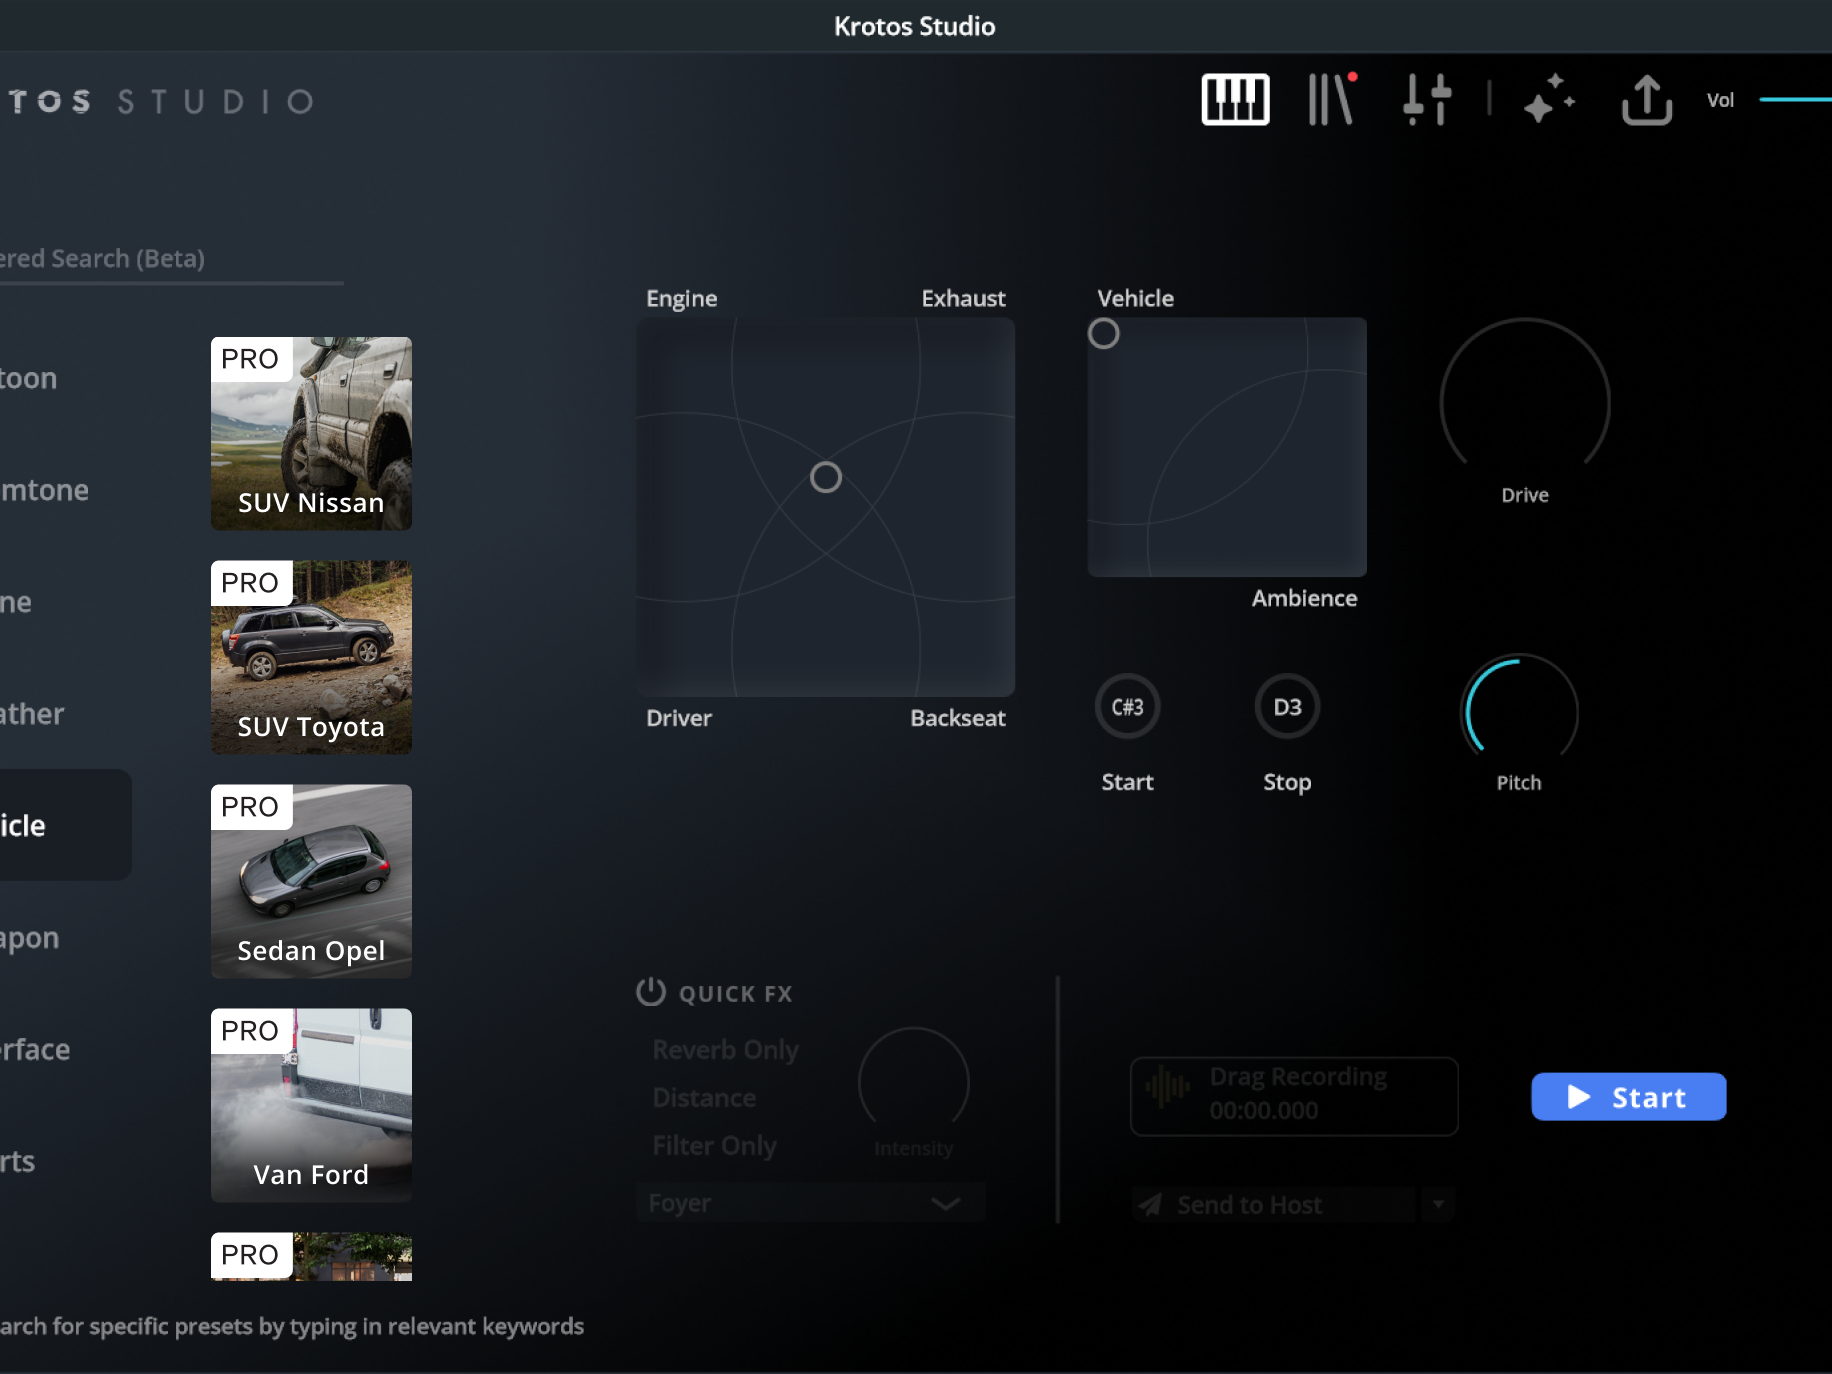The width and height of the screenshot is (1832, 1374).
Task: Click the 'Exhaust' corner label
Action: click(x=963, y=298)
